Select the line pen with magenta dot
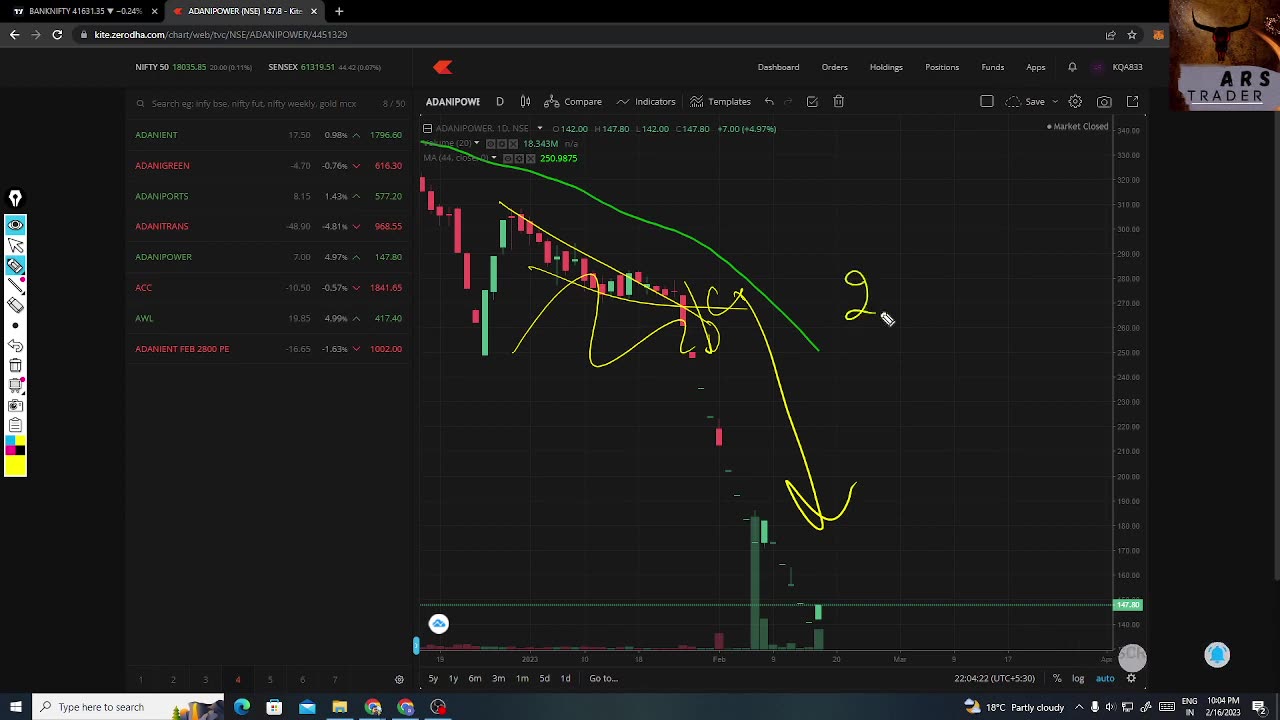The image size is (1280, 720). 15,286
